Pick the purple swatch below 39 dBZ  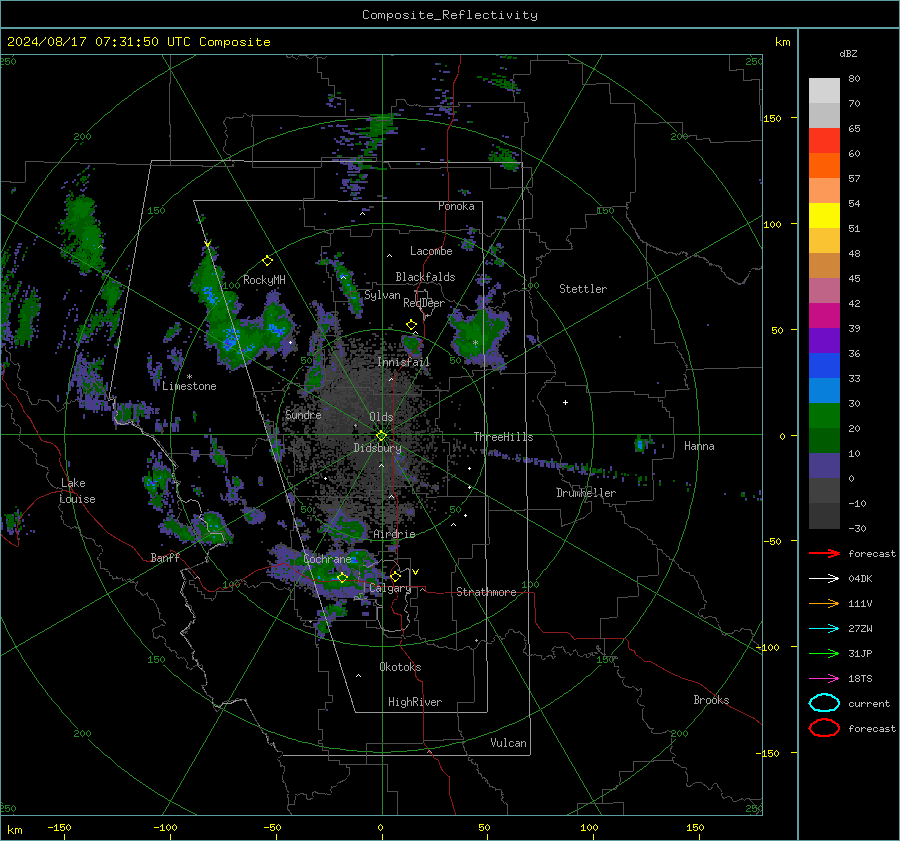pyautogui.click(x=824, y=340)
